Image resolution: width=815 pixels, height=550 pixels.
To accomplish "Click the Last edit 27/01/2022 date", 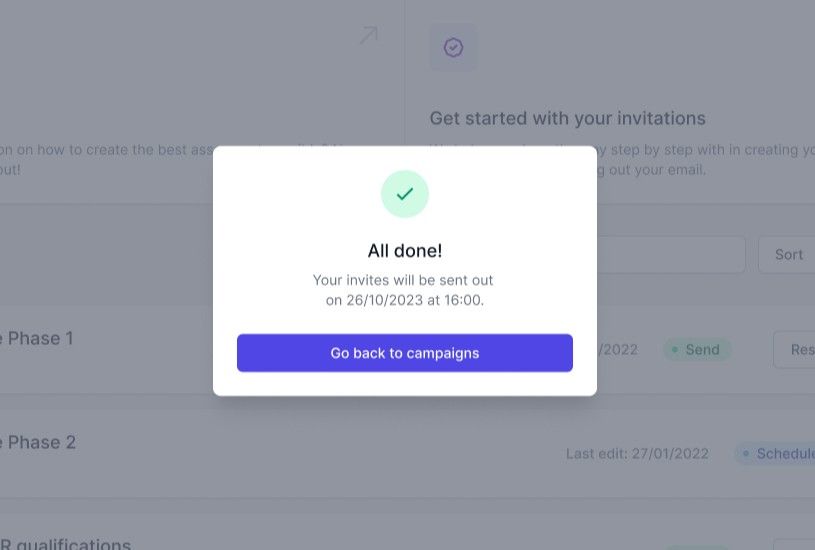I will (637, 454).
